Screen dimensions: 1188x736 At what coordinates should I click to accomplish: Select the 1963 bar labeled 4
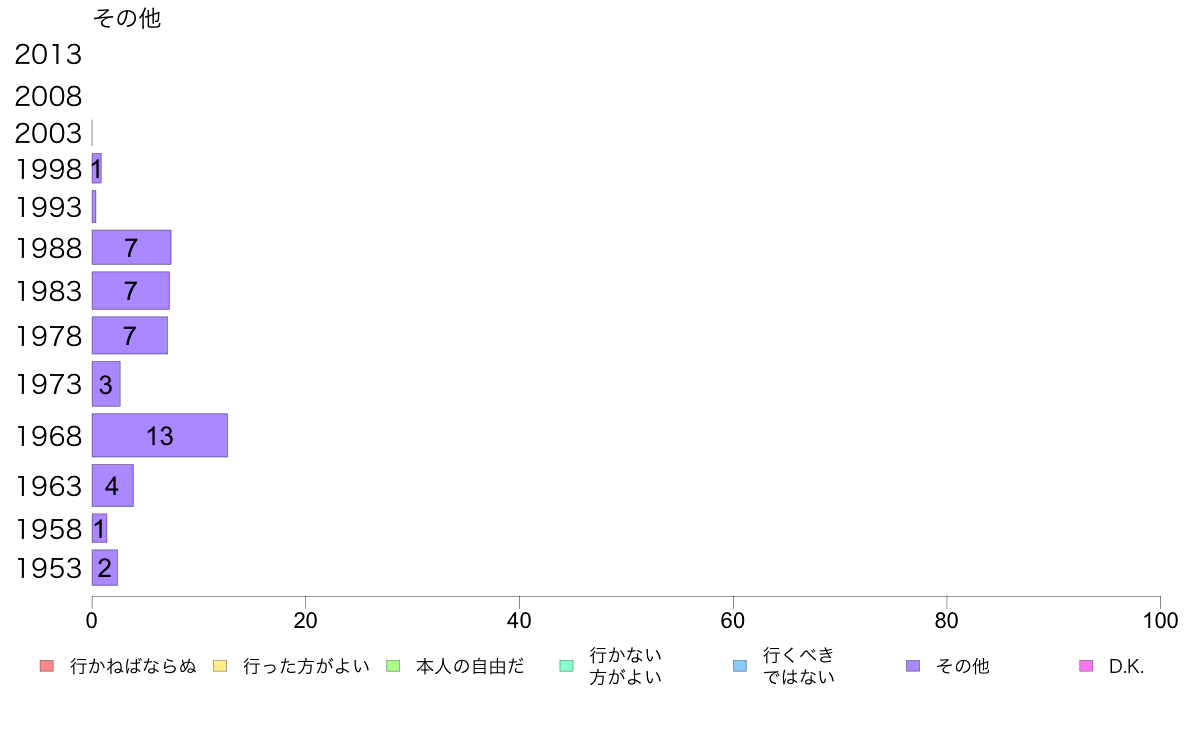[x=112, y=485]
